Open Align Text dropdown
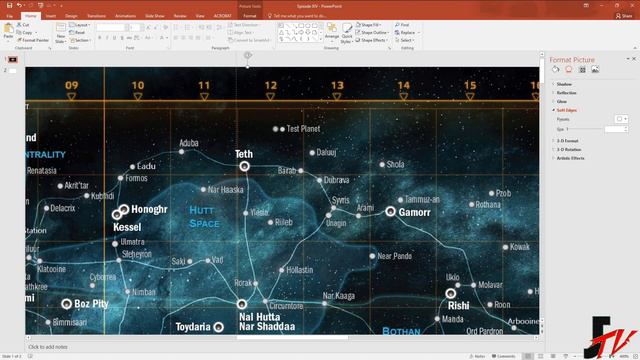640x360 pixels. [241, 32]
